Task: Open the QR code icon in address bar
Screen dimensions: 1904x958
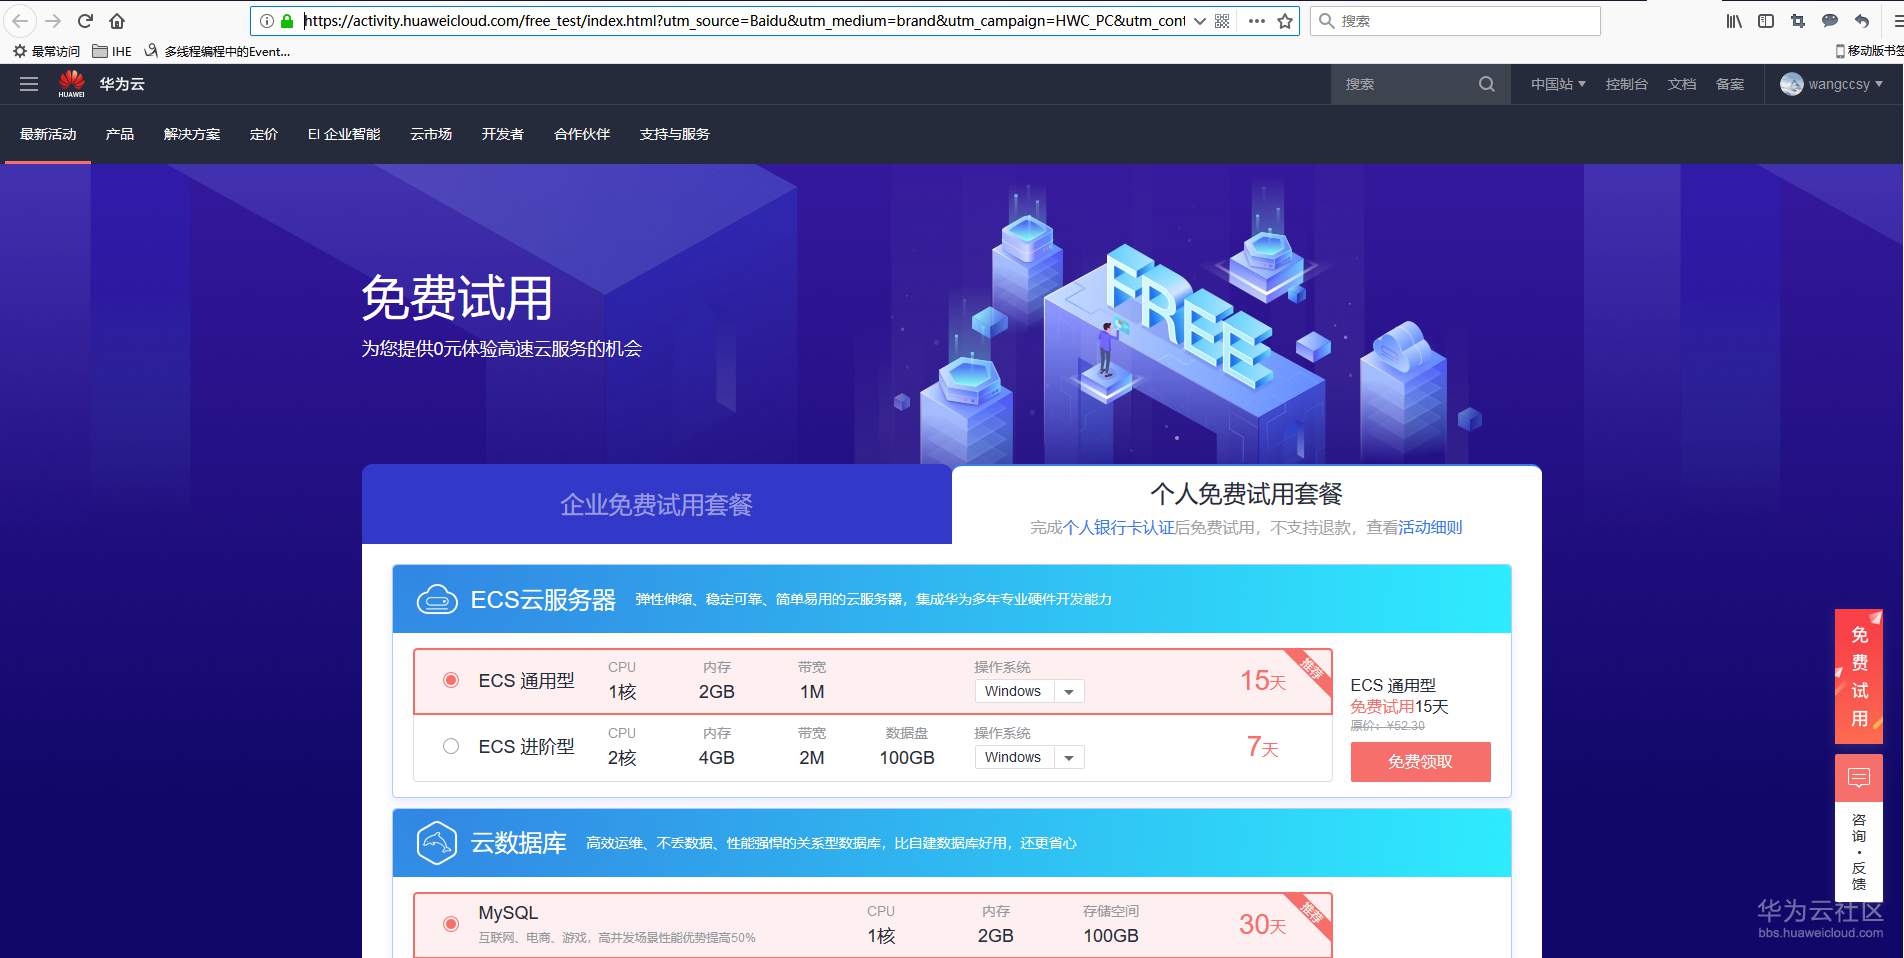Action: pyautogui.click(x=1222, y=21)
